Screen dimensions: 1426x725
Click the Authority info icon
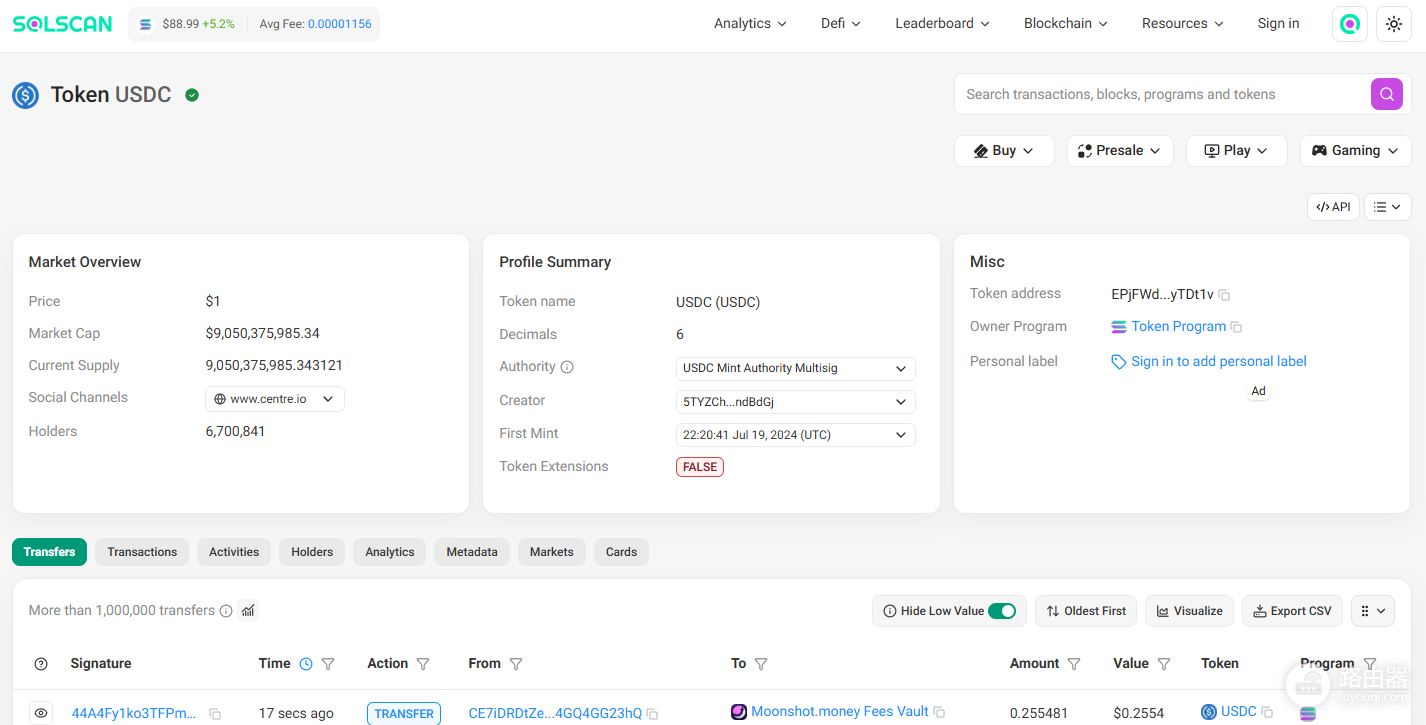tap(567, 367)
